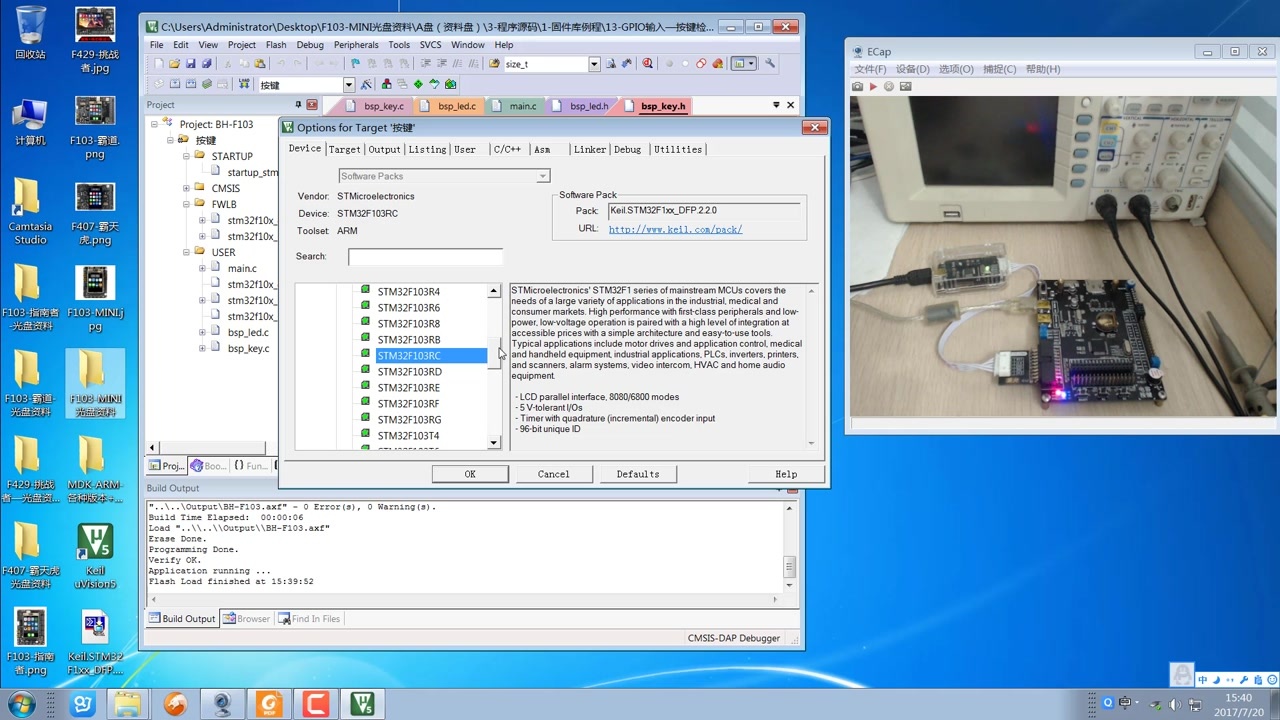Click the Open file toolbar icon
Image resolution: width=1280 pixels, height=720 pixels.
174,63
